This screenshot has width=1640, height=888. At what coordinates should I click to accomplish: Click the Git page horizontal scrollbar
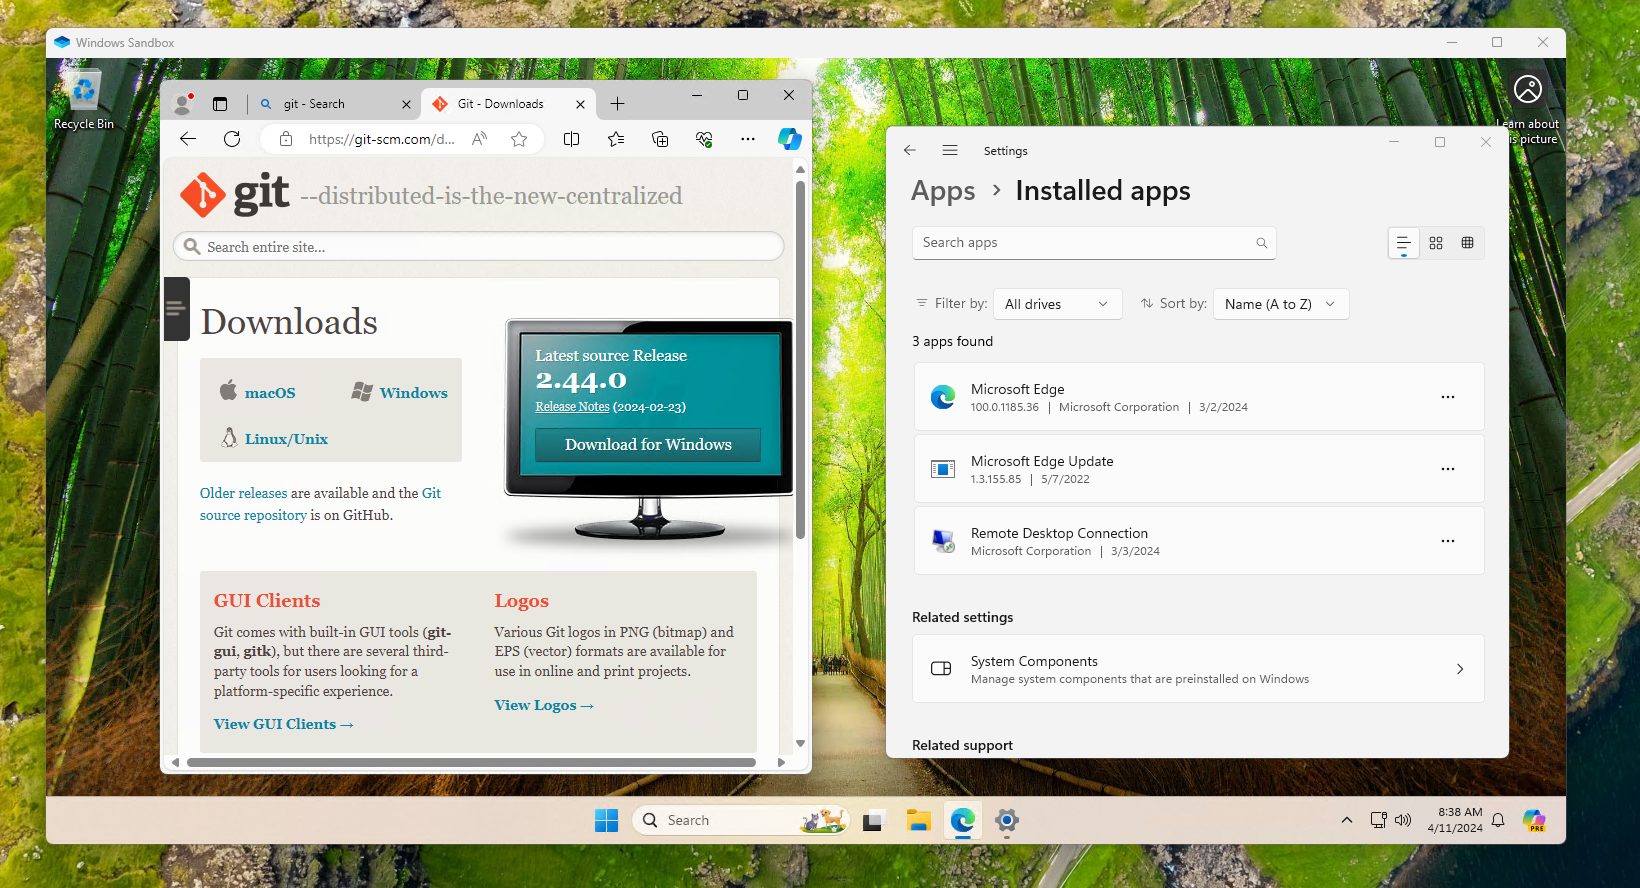coord(471,762)
